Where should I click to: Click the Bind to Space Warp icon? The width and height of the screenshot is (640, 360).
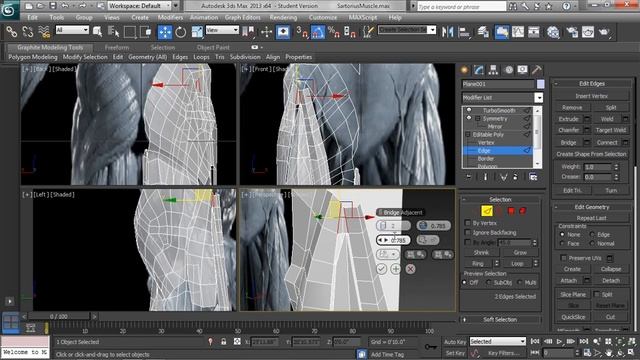pyautogui.click(x=44, y=32)
